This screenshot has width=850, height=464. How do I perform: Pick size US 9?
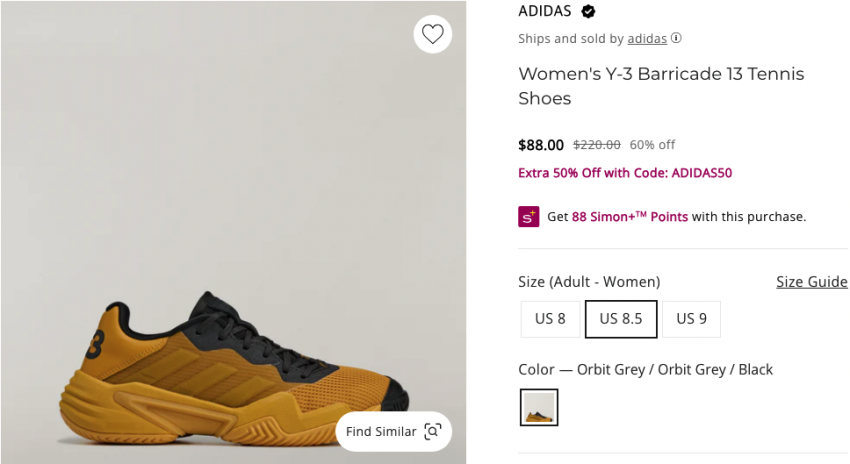[691, 319]
